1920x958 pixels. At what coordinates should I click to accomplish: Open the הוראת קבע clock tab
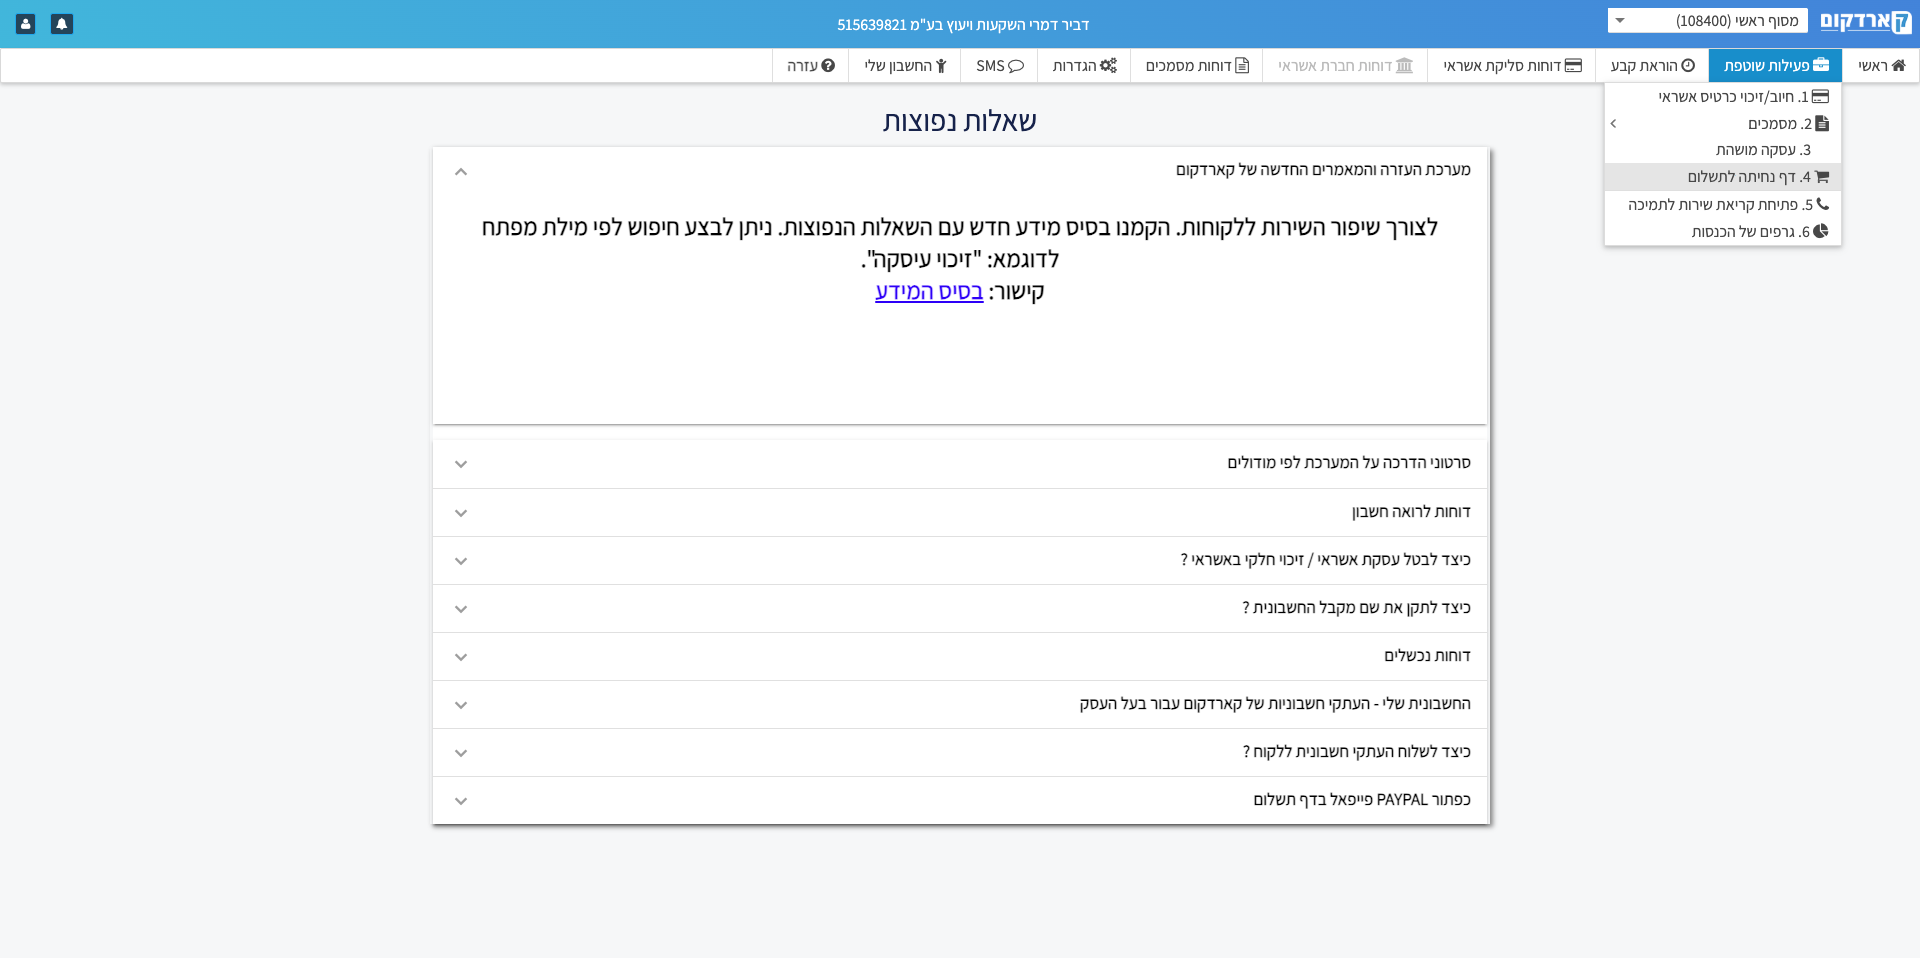pyautogui.click(x=1652, y=66)
